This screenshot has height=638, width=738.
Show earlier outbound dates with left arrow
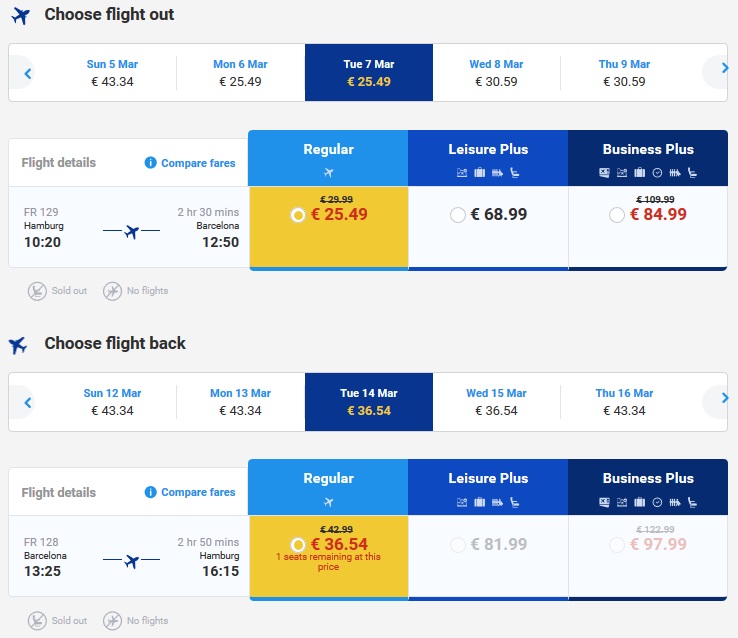(28, 73)
